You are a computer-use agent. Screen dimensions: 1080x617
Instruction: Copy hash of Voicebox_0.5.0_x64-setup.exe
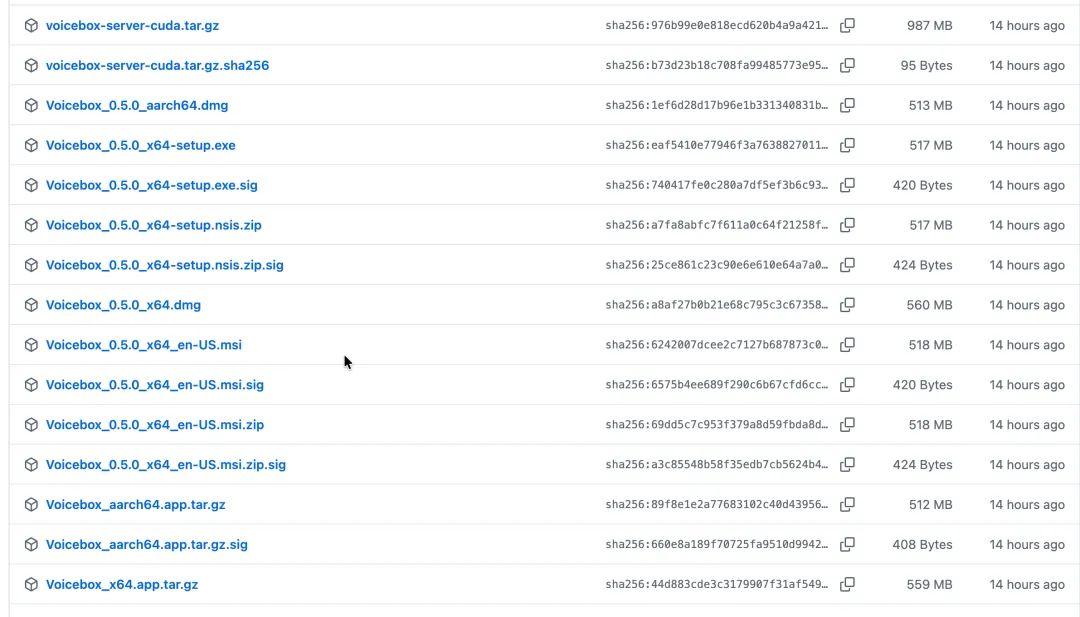(847, 145)
